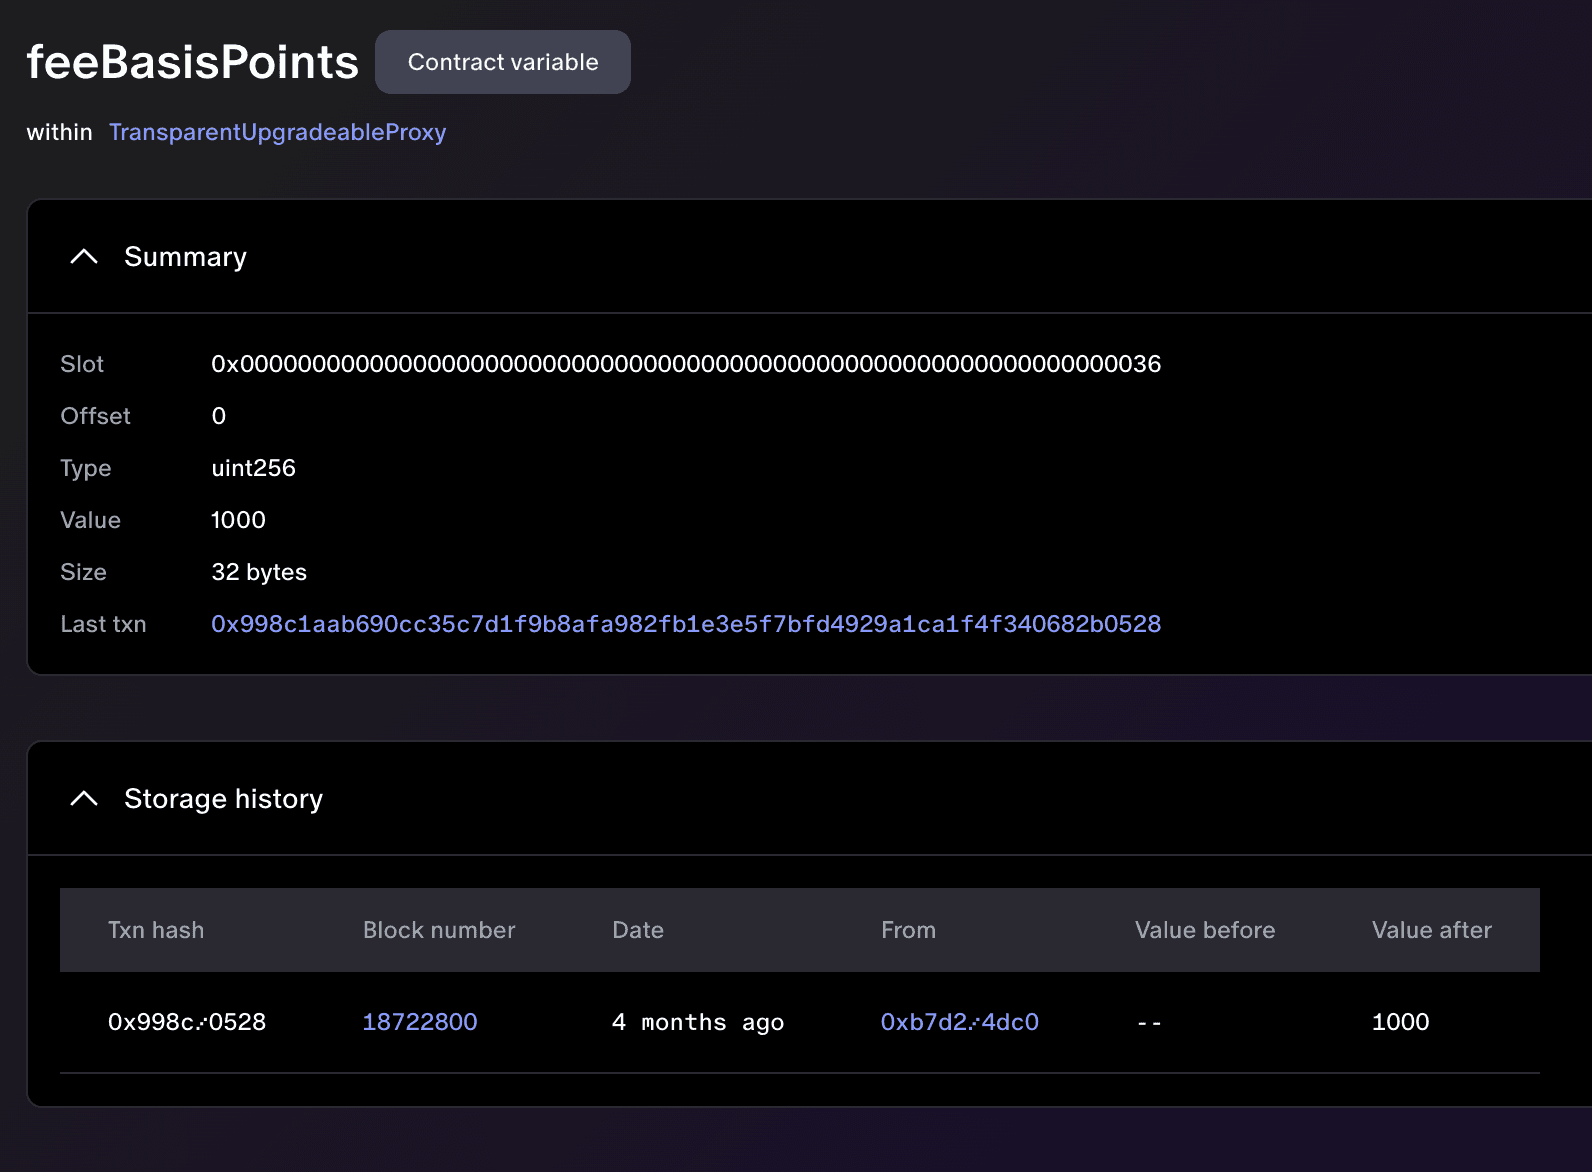This screenshot has height=1172, width=1592.
Task: Click the Value after column header
Action: tap(1431, 930)
